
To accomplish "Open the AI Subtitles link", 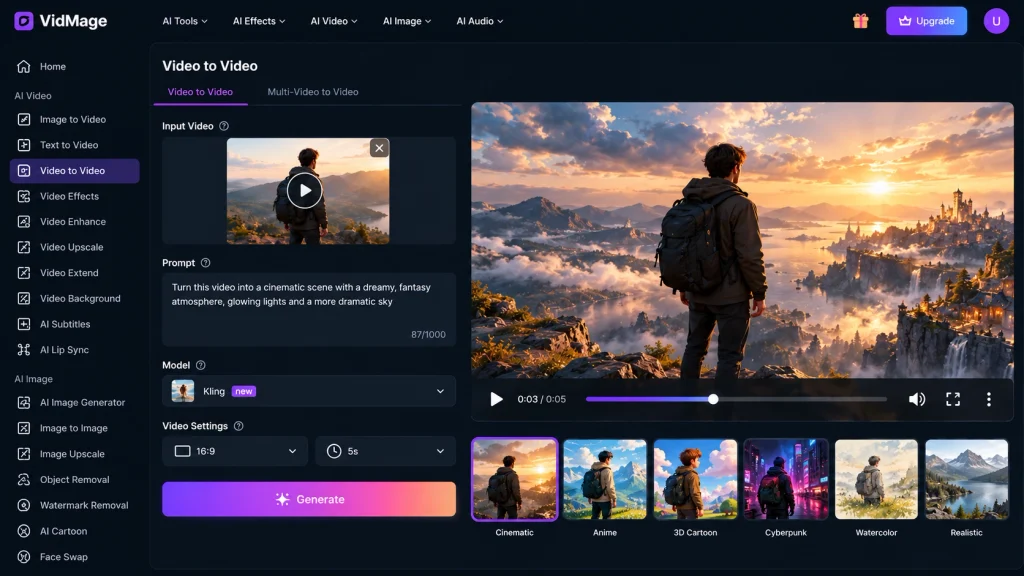I will pyautogui.click(x=65, y=324).
